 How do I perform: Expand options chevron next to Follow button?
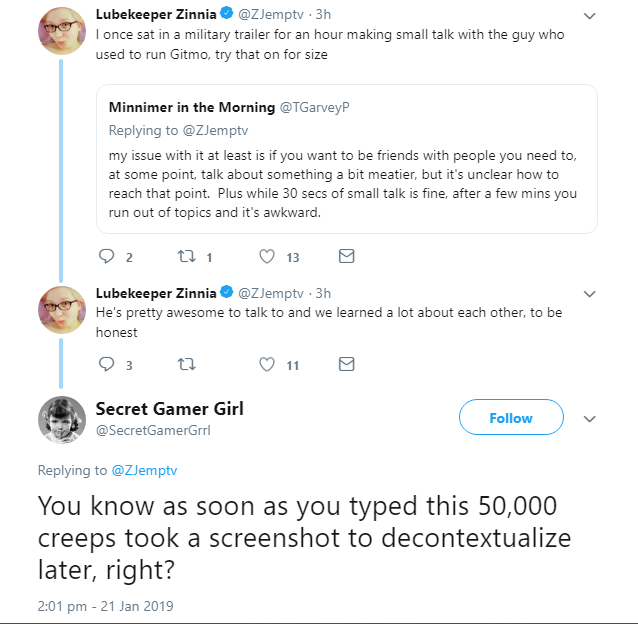point(590,419)
